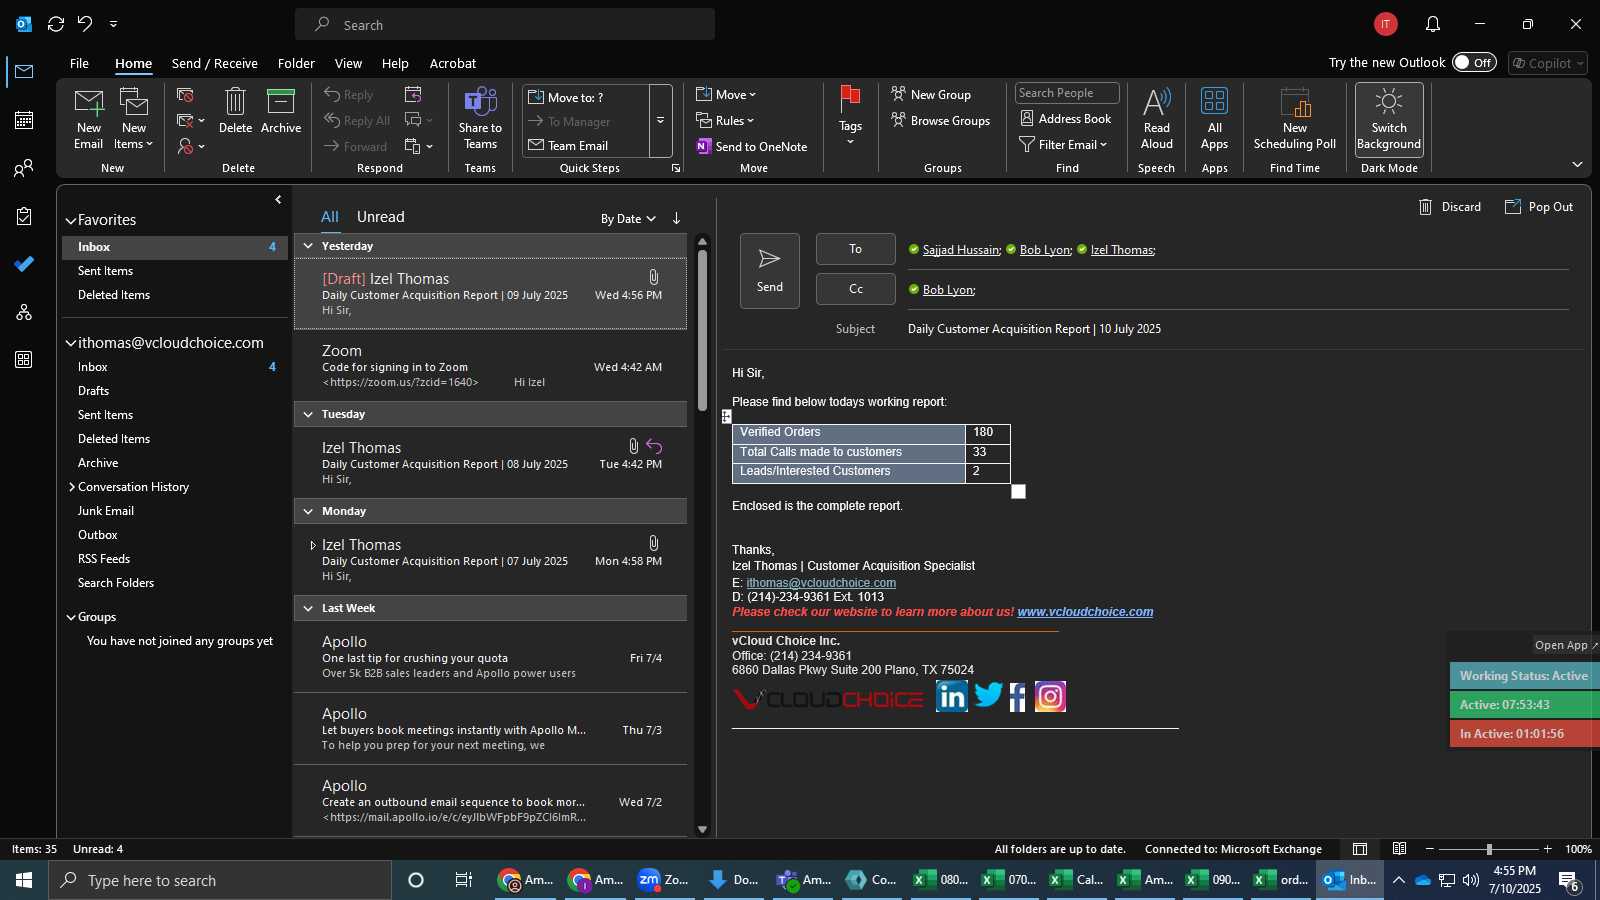Open the File menu
Screen dimensions: 1600x900
(79, 63)
